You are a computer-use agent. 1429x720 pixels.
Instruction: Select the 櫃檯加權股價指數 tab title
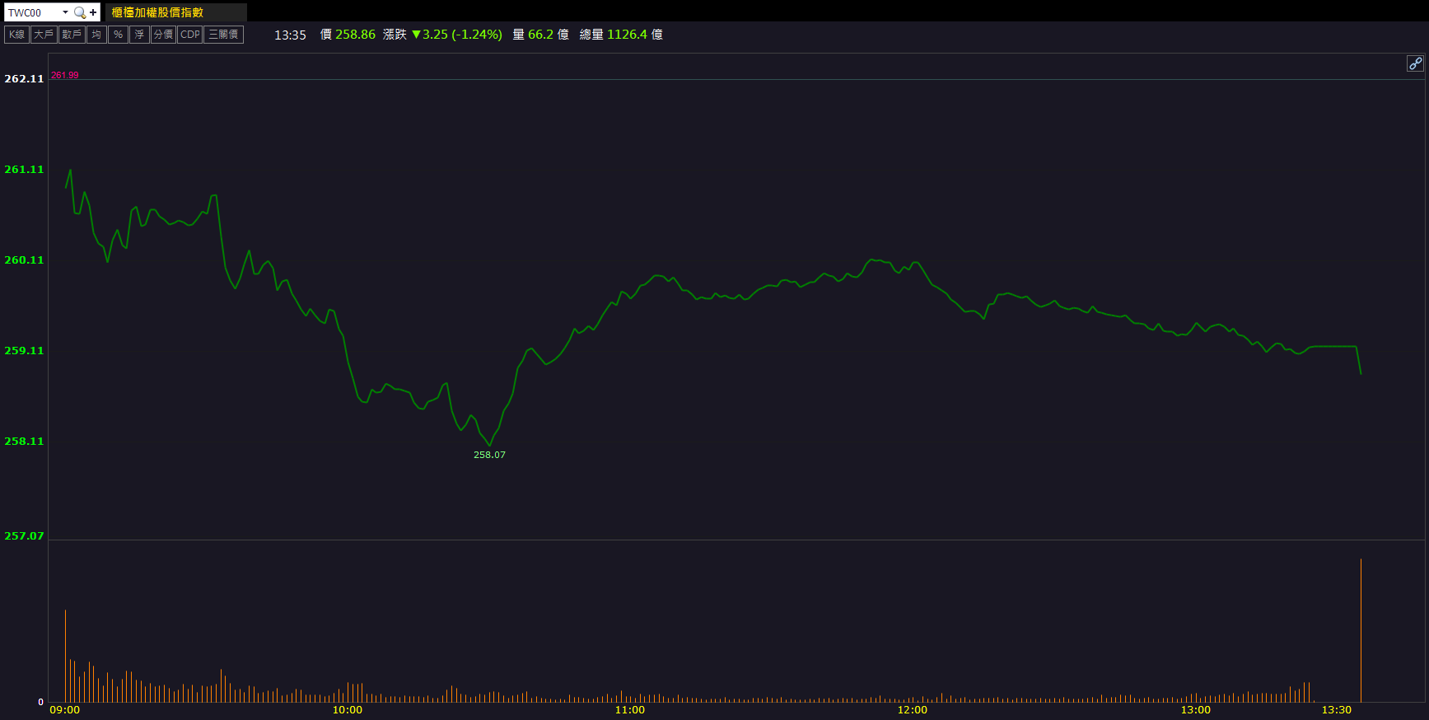[x=158, y=12]
